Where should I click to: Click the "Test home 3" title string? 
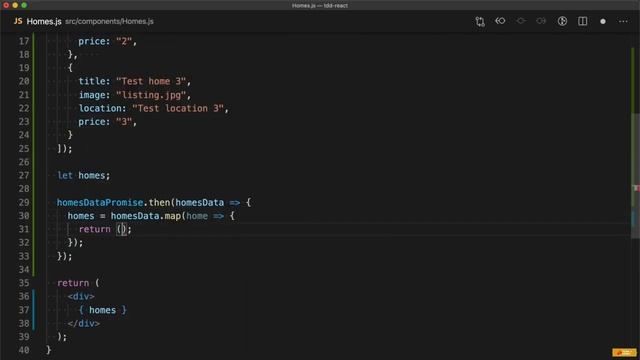(x=151, y=81)
